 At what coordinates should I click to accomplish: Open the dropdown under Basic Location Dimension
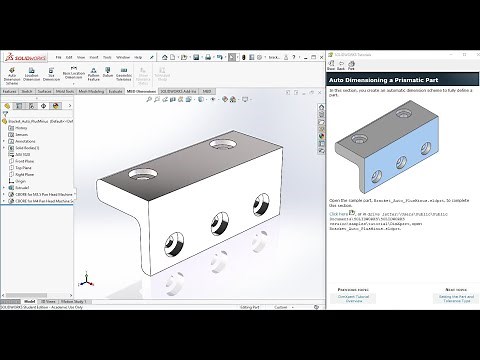pyautogui.click(x=74, y=84)
